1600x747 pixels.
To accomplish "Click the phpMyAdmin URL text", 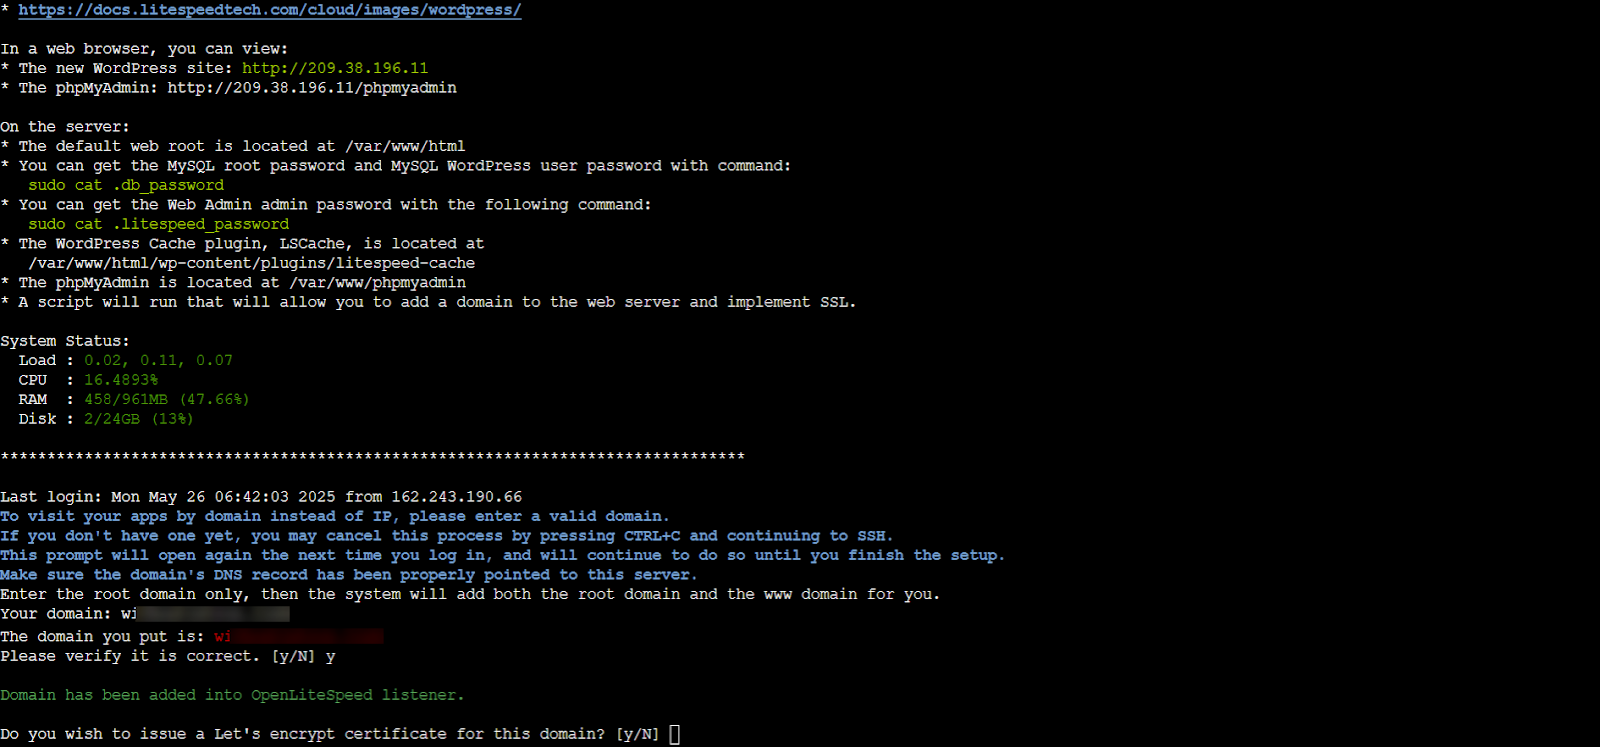I will pos(312,88).
